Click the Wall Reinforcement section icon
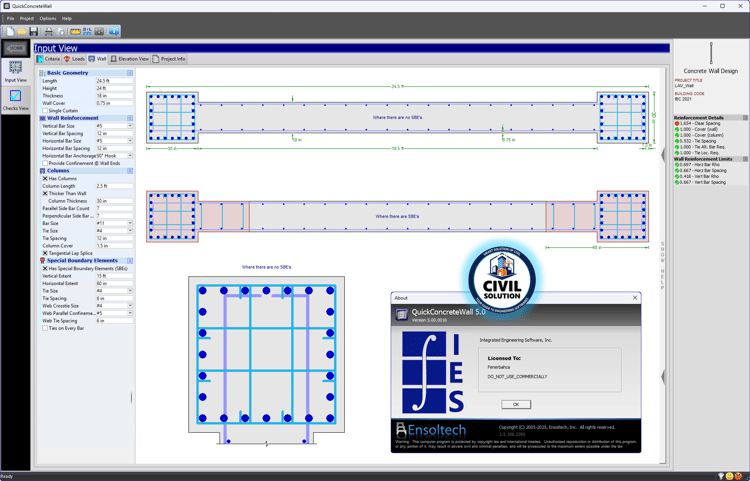The width and height of the screenshot is (750, 481). [x=42, y=118]
